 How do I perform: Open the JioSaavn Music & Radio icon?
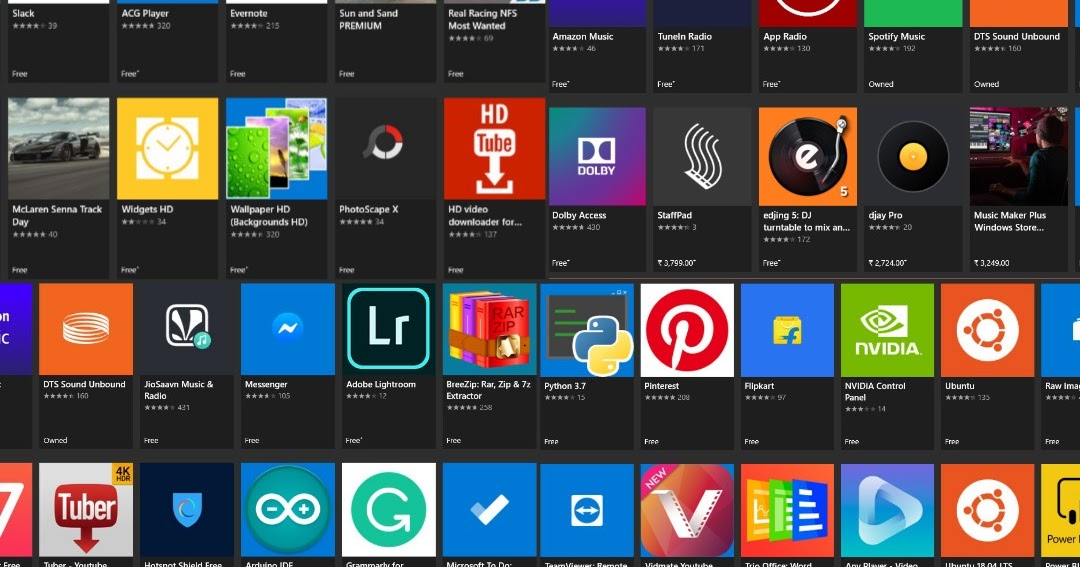pyautogui.click(x=187, y=329)
